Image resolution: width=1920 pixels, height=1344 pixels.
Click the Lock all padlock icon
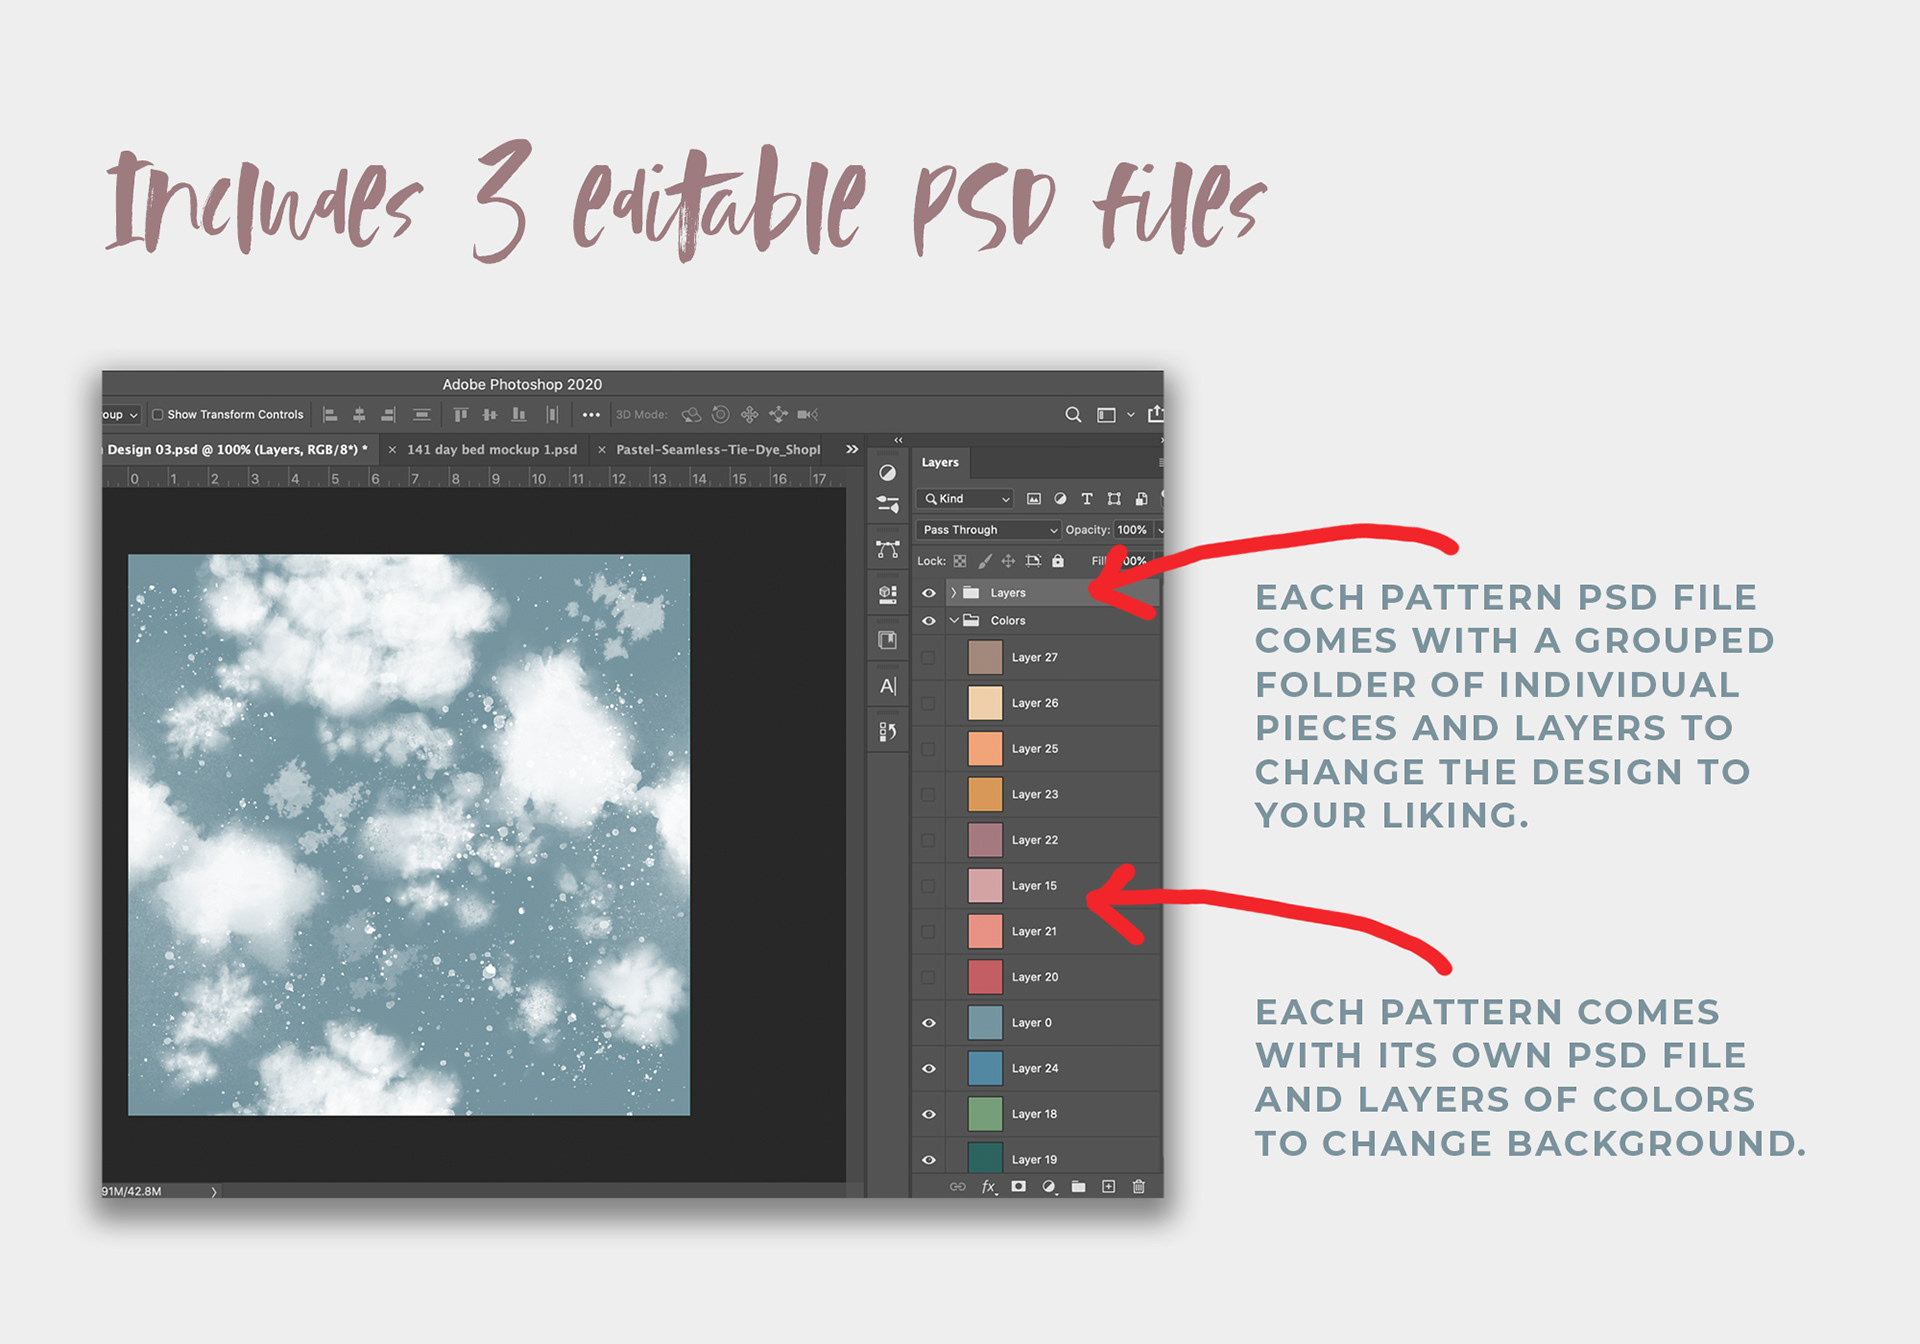1058,561
